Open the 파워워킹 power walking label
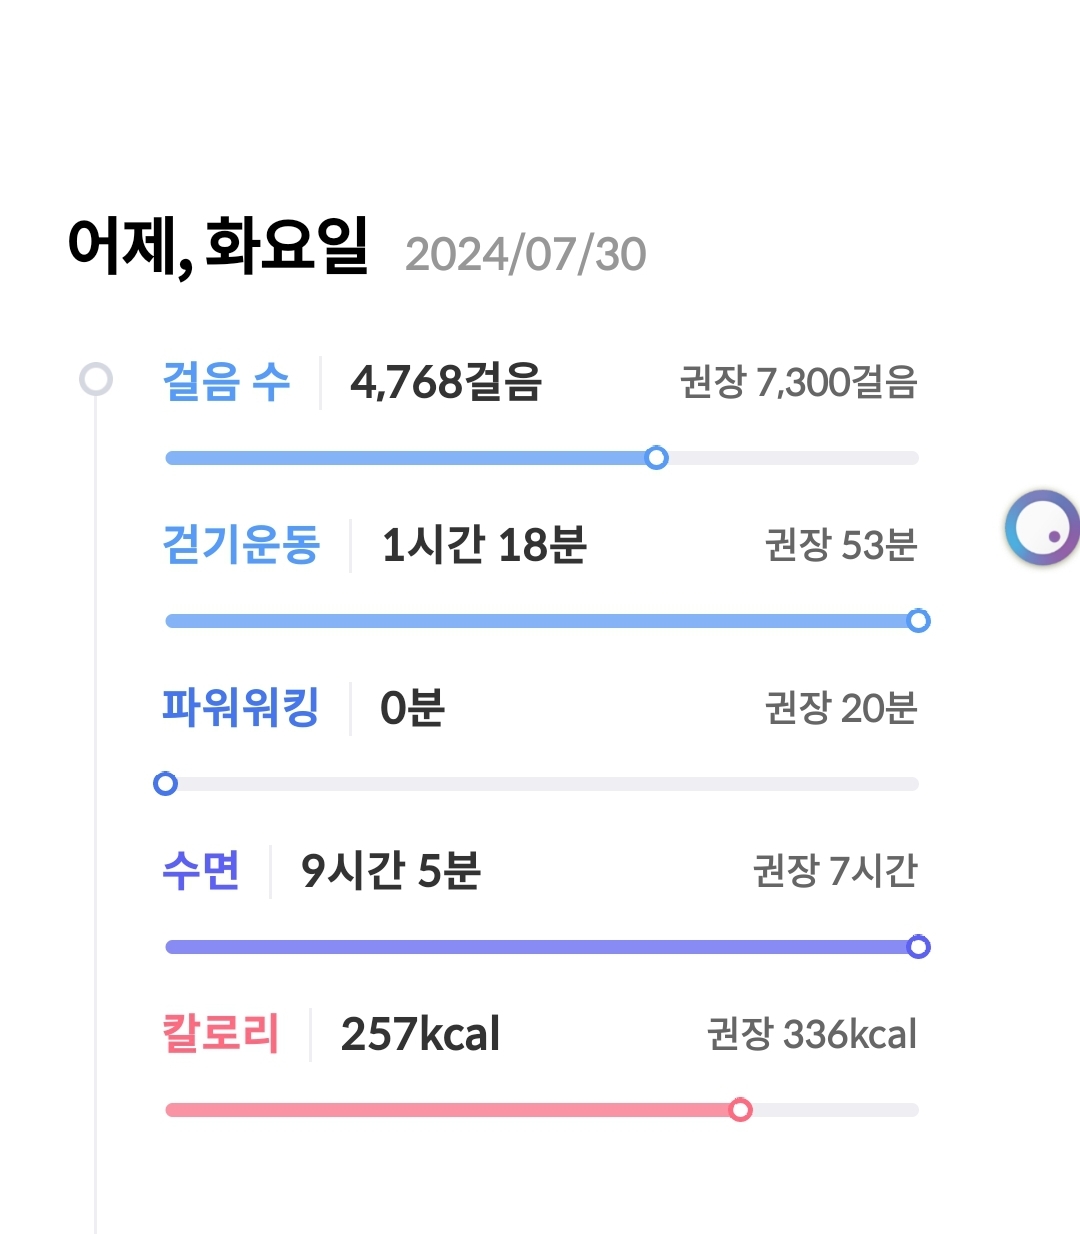This screenshot has height=1234, width=1080. click(241, 708)
